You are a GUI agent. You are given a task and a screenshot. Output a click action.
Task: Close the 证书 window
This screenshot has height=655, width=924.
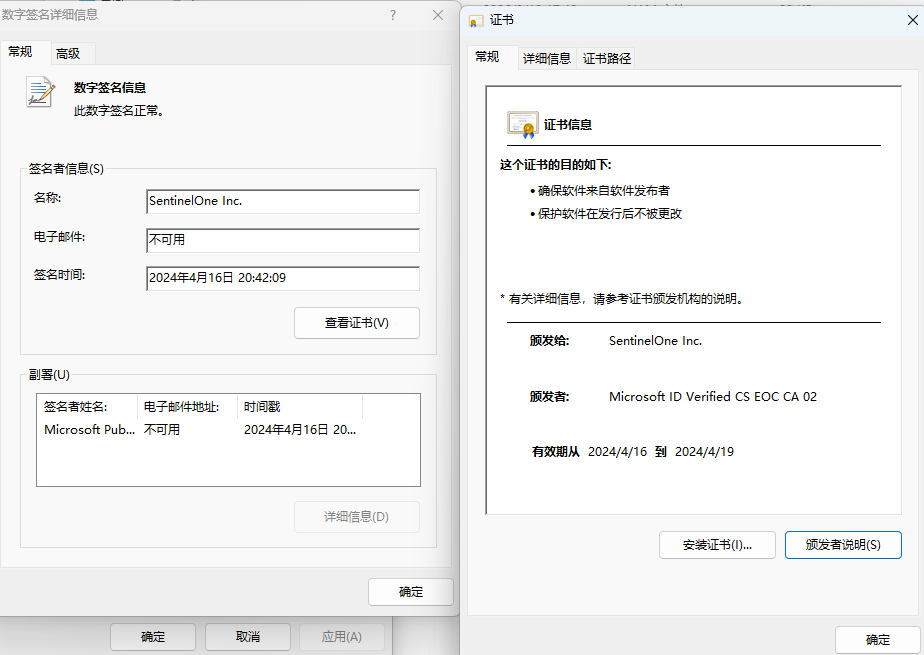pos(912,20)
